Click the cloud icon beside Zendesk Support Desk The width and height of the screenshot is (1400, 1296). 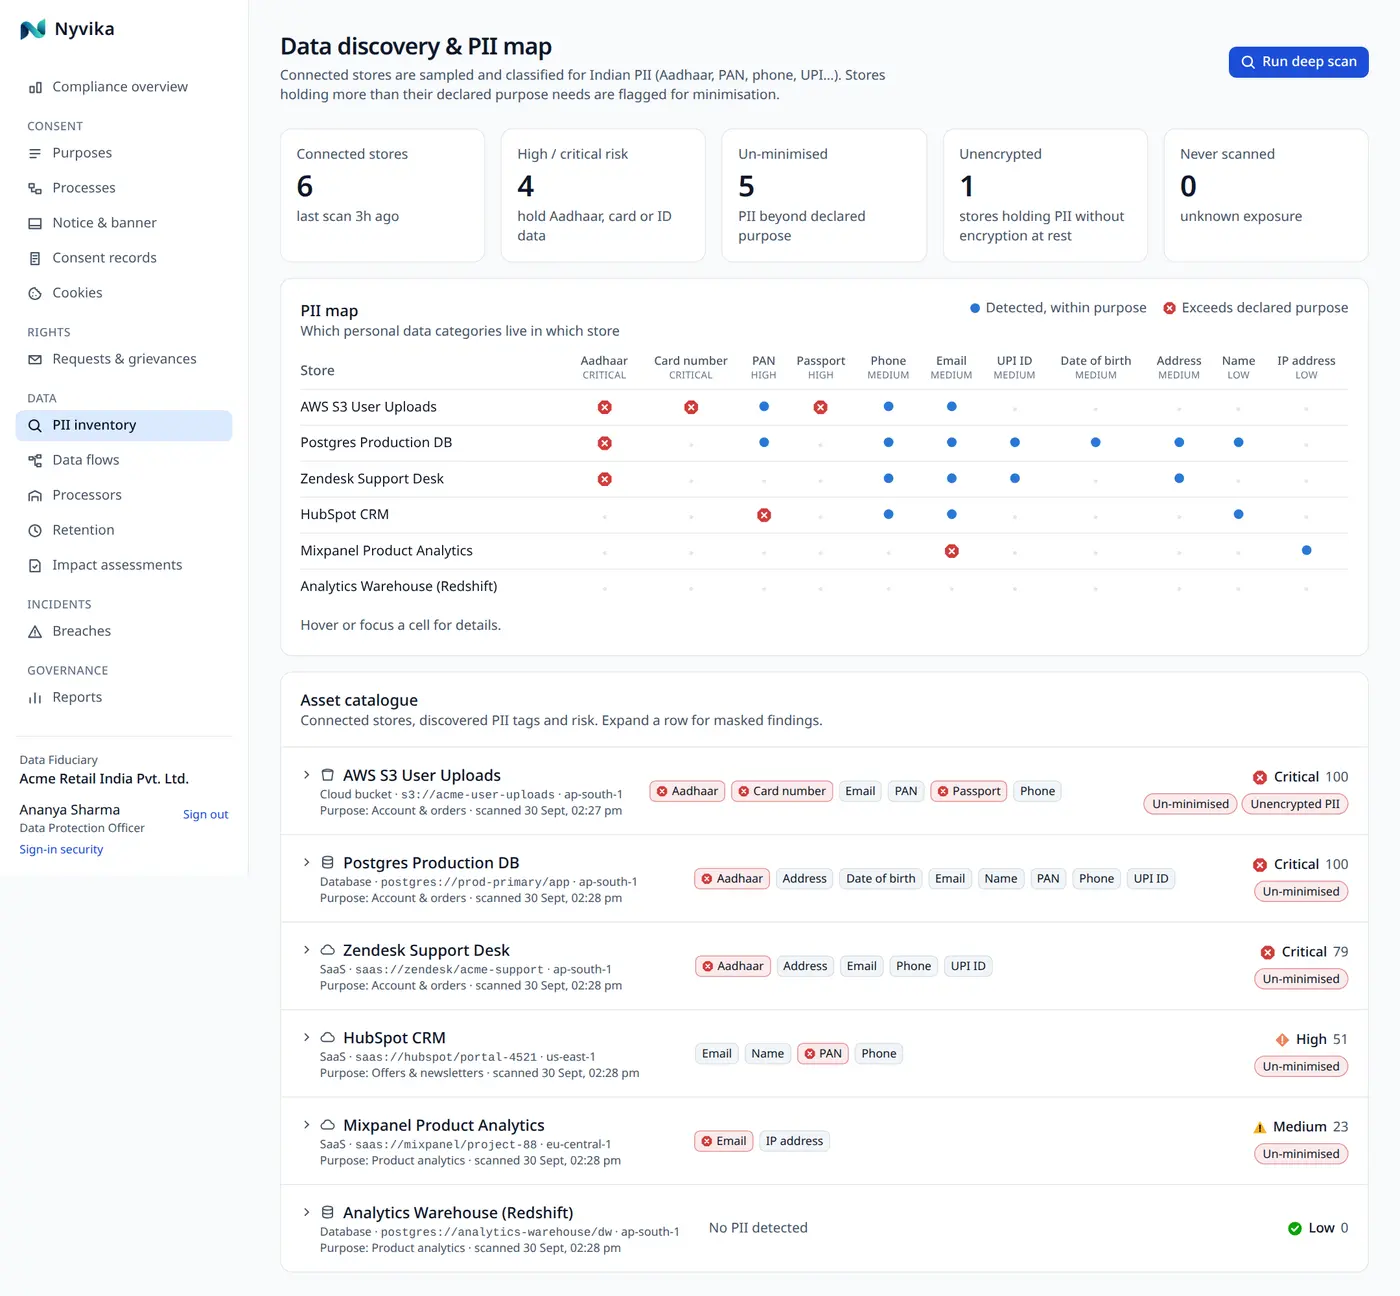(x=327, y=950)
